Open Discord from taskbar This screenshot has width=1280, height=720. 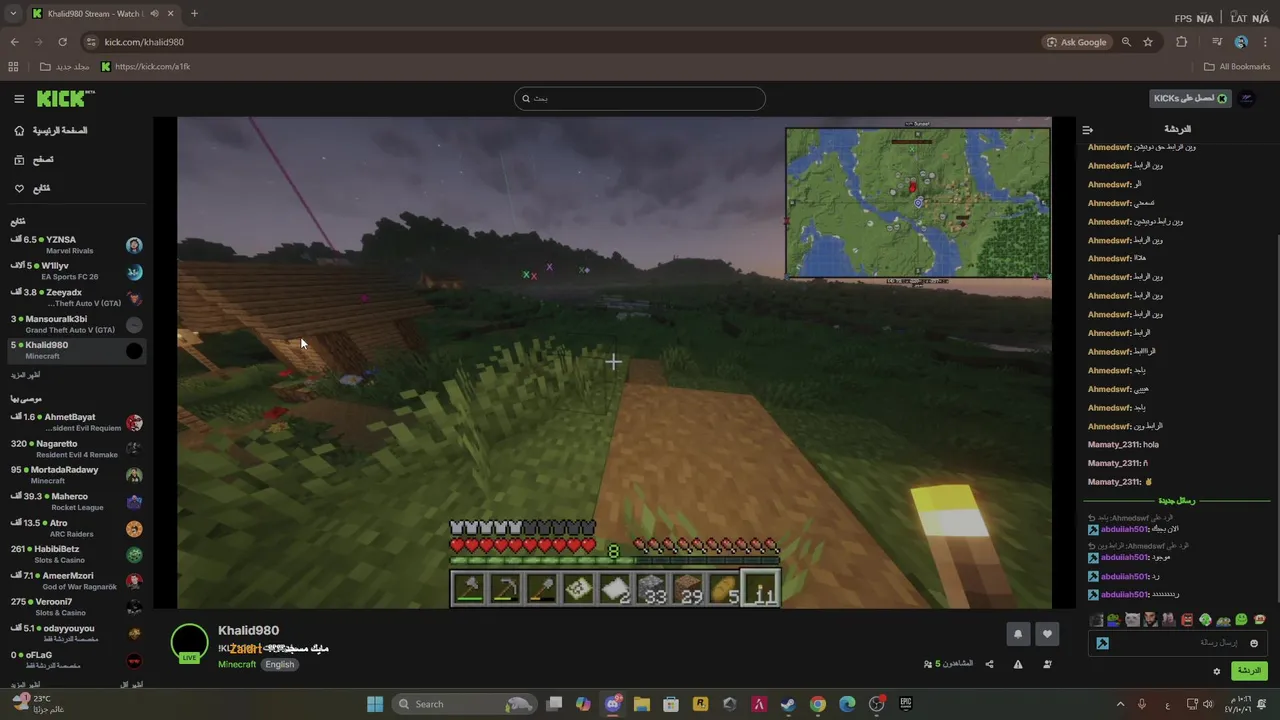[x=613, y=704]
